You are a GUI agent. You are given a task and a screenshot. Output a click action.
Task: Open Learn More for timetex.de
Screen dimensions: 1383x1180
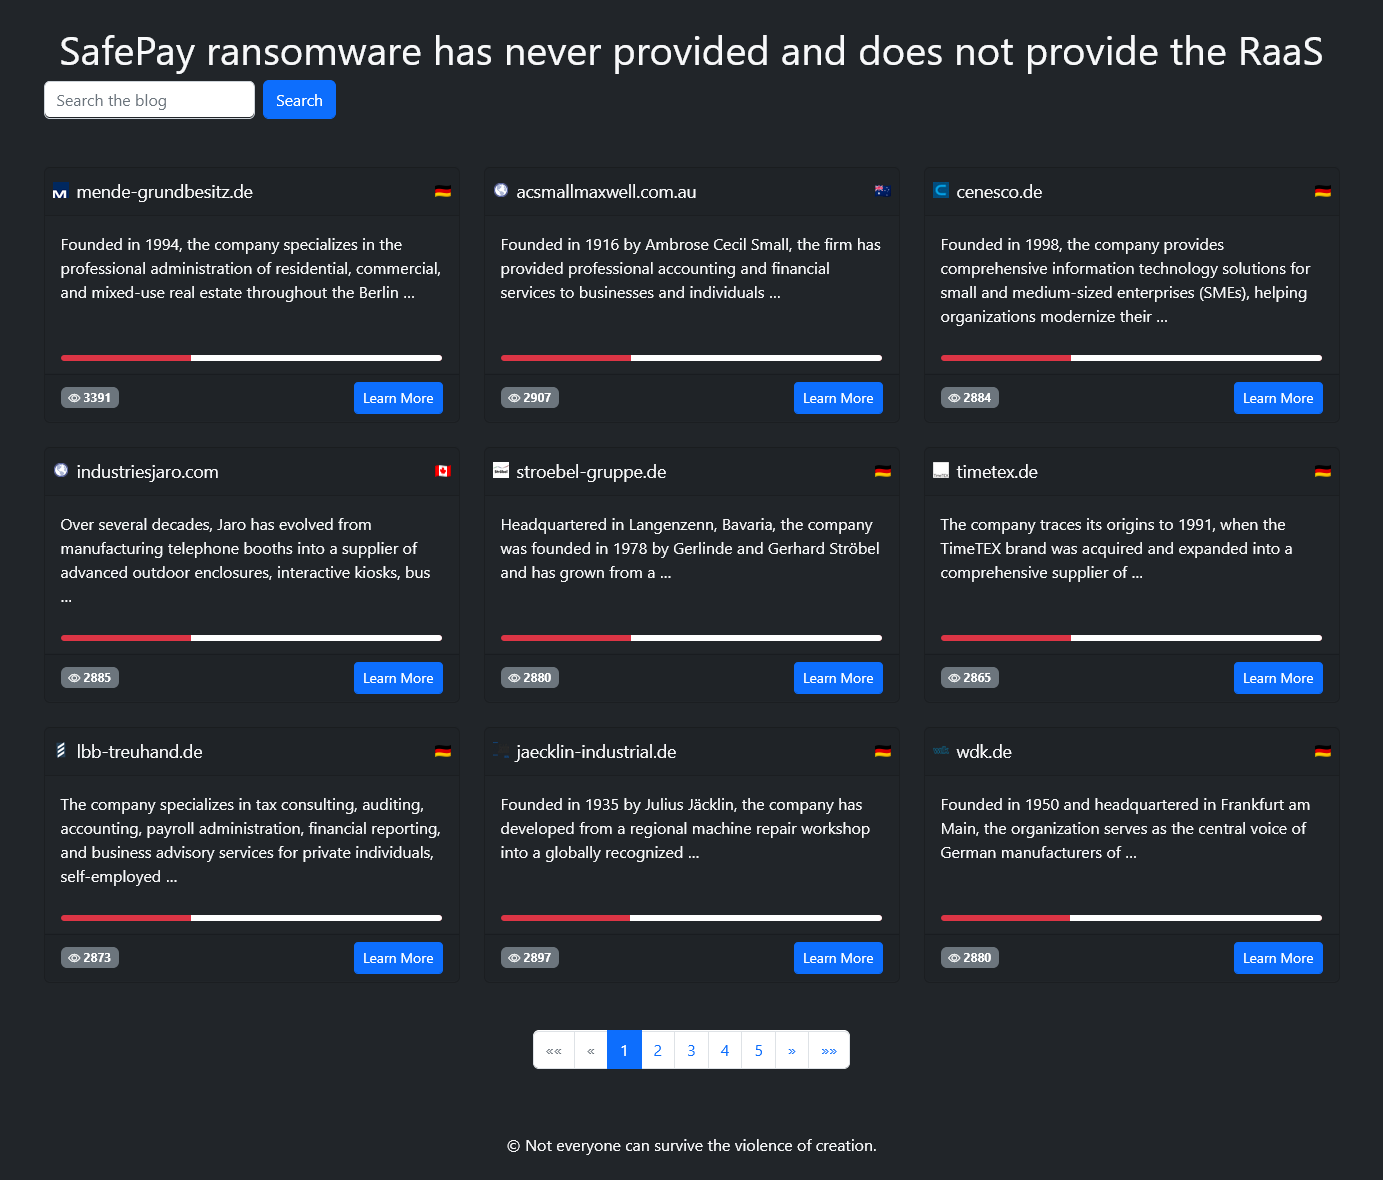coord(1278,678)
